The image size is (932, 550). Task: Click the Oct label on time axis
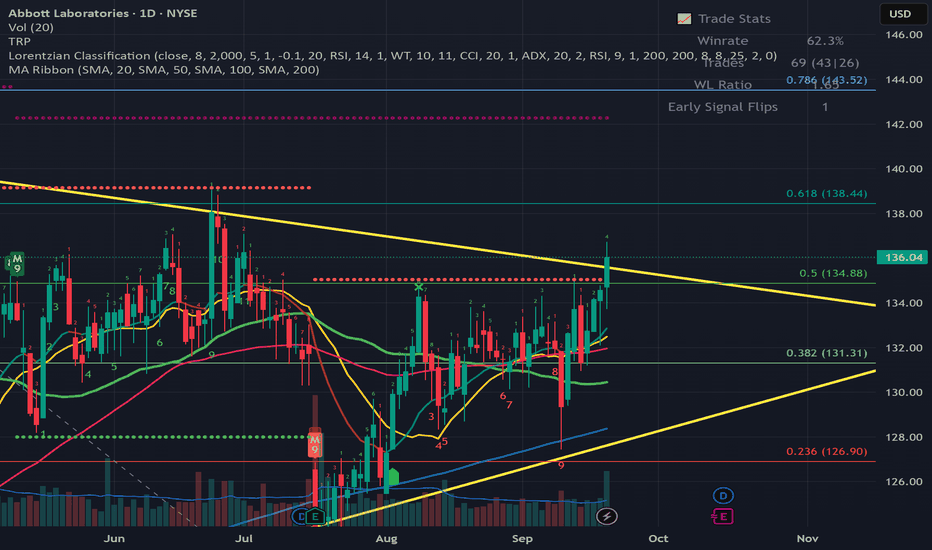[x=658, y=538]
